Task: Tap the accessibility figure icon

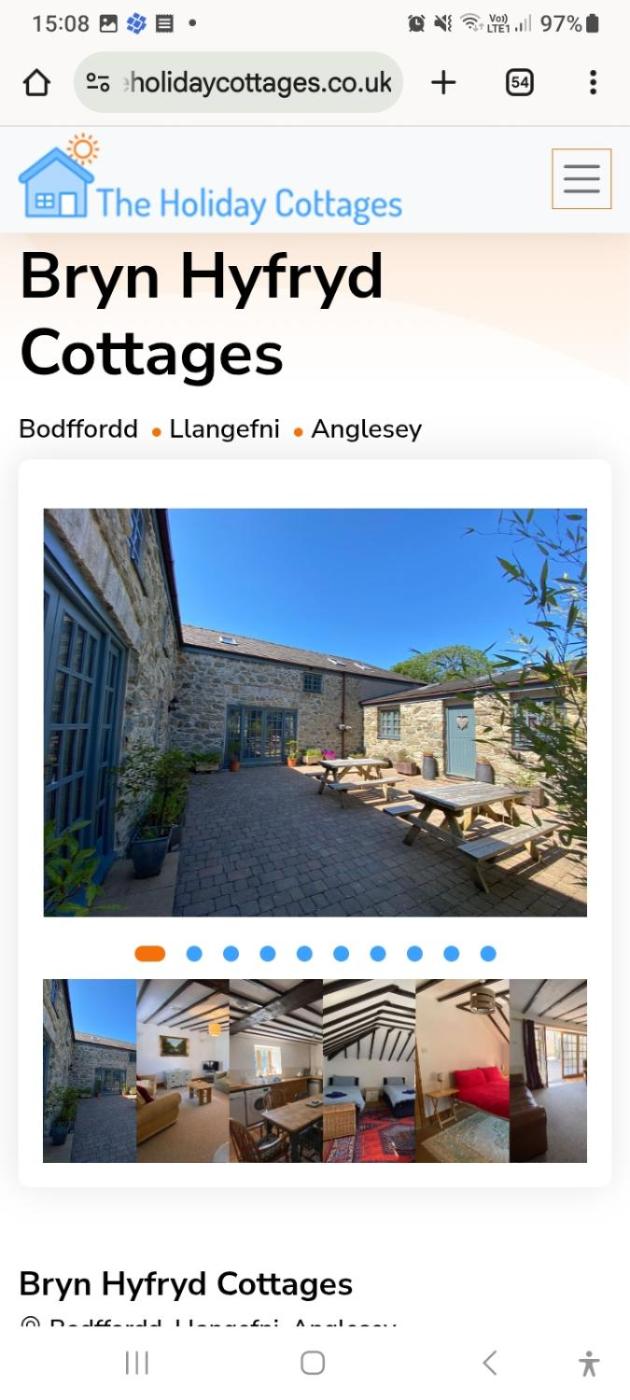Action: pyautogui.click(x=589, y=1363)
